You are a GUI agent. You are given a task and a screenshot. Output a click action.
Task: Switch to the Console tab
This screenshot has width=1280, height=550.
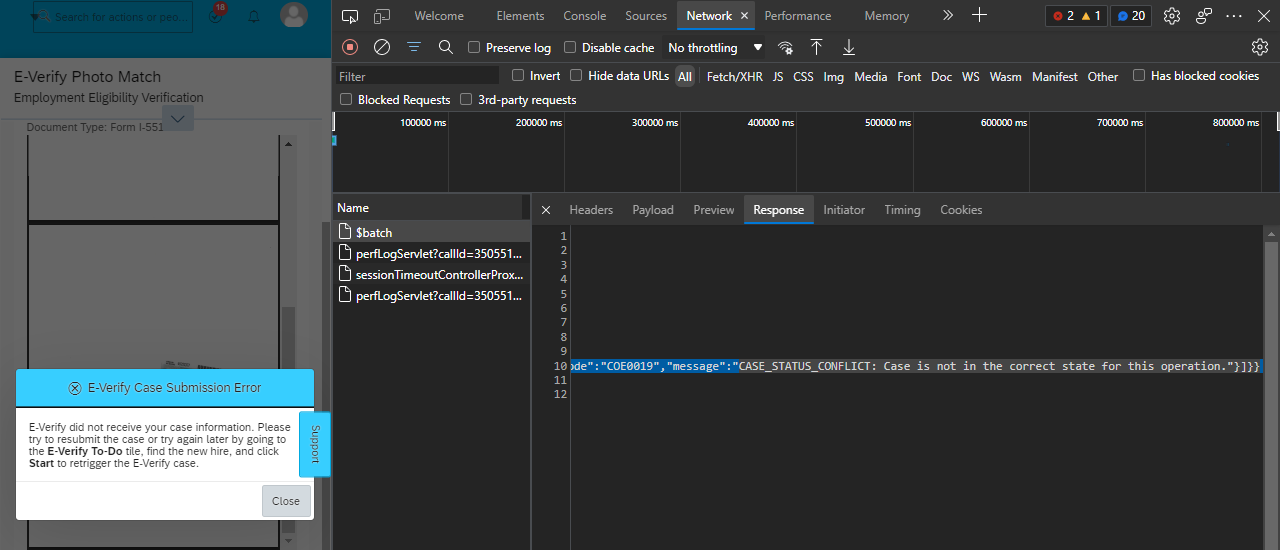(585, 16)
